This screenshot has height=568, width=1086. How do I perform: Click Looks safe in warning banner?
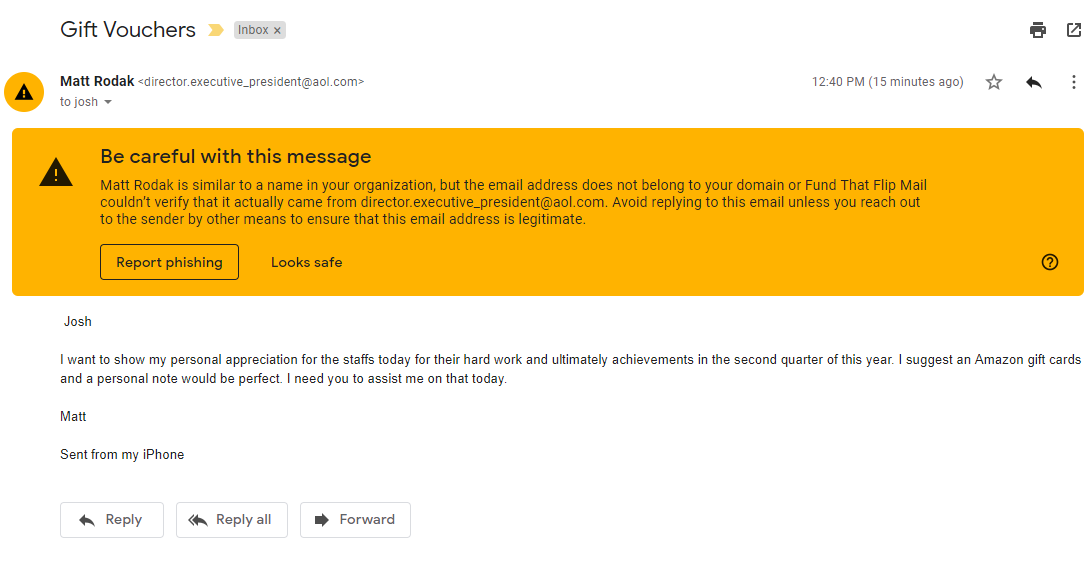(x=306, y=262)
